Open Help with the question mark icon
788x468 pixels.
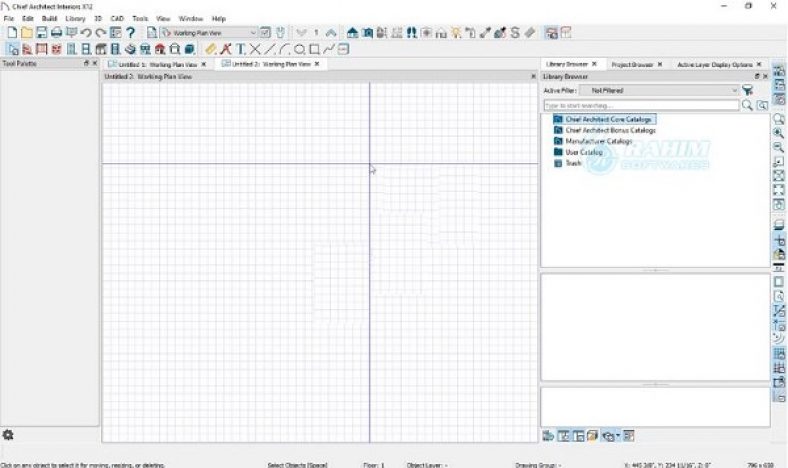[131, 33]
